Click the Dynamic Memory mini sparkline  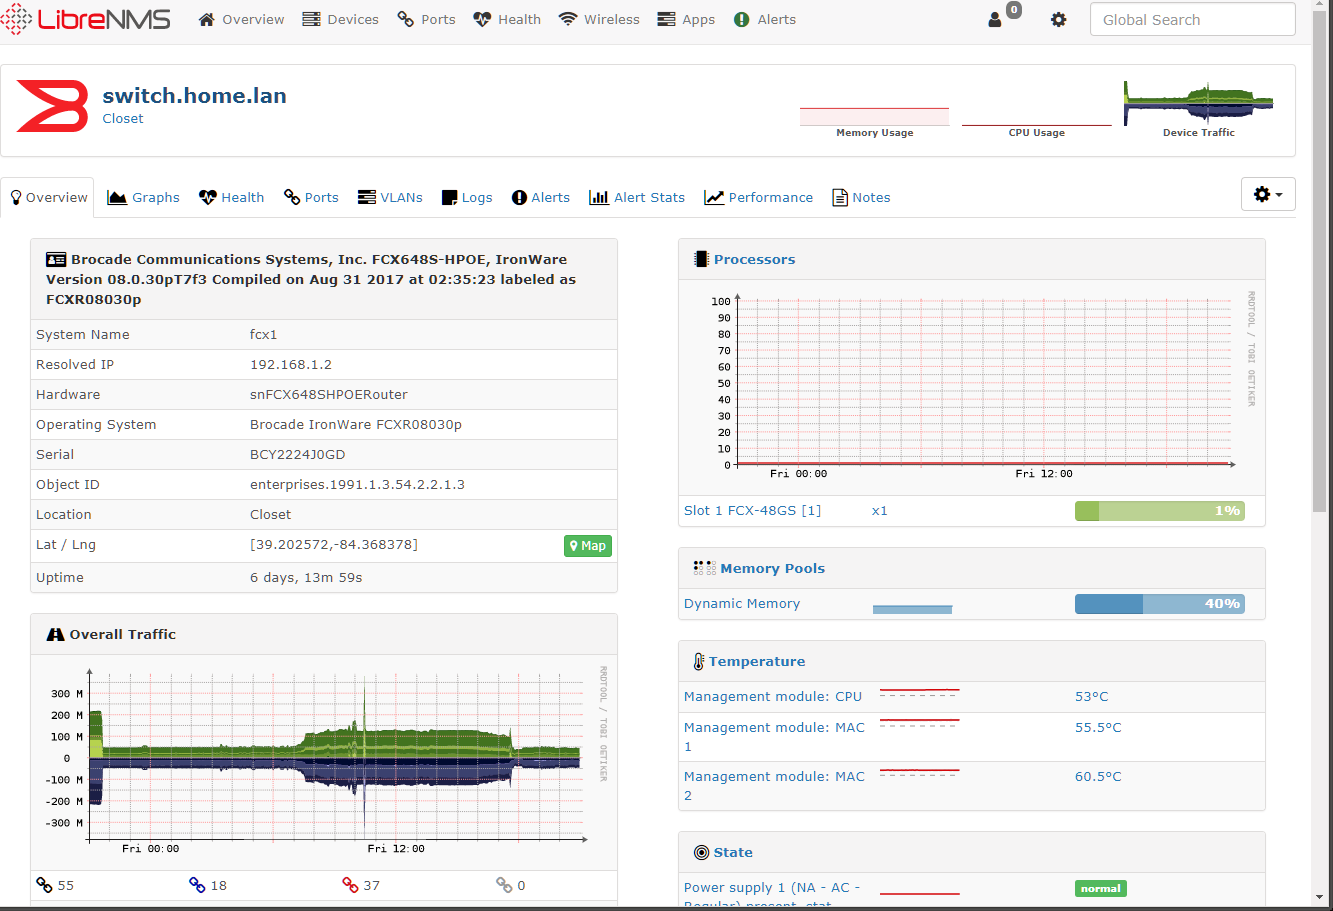[x=912, y=608]
